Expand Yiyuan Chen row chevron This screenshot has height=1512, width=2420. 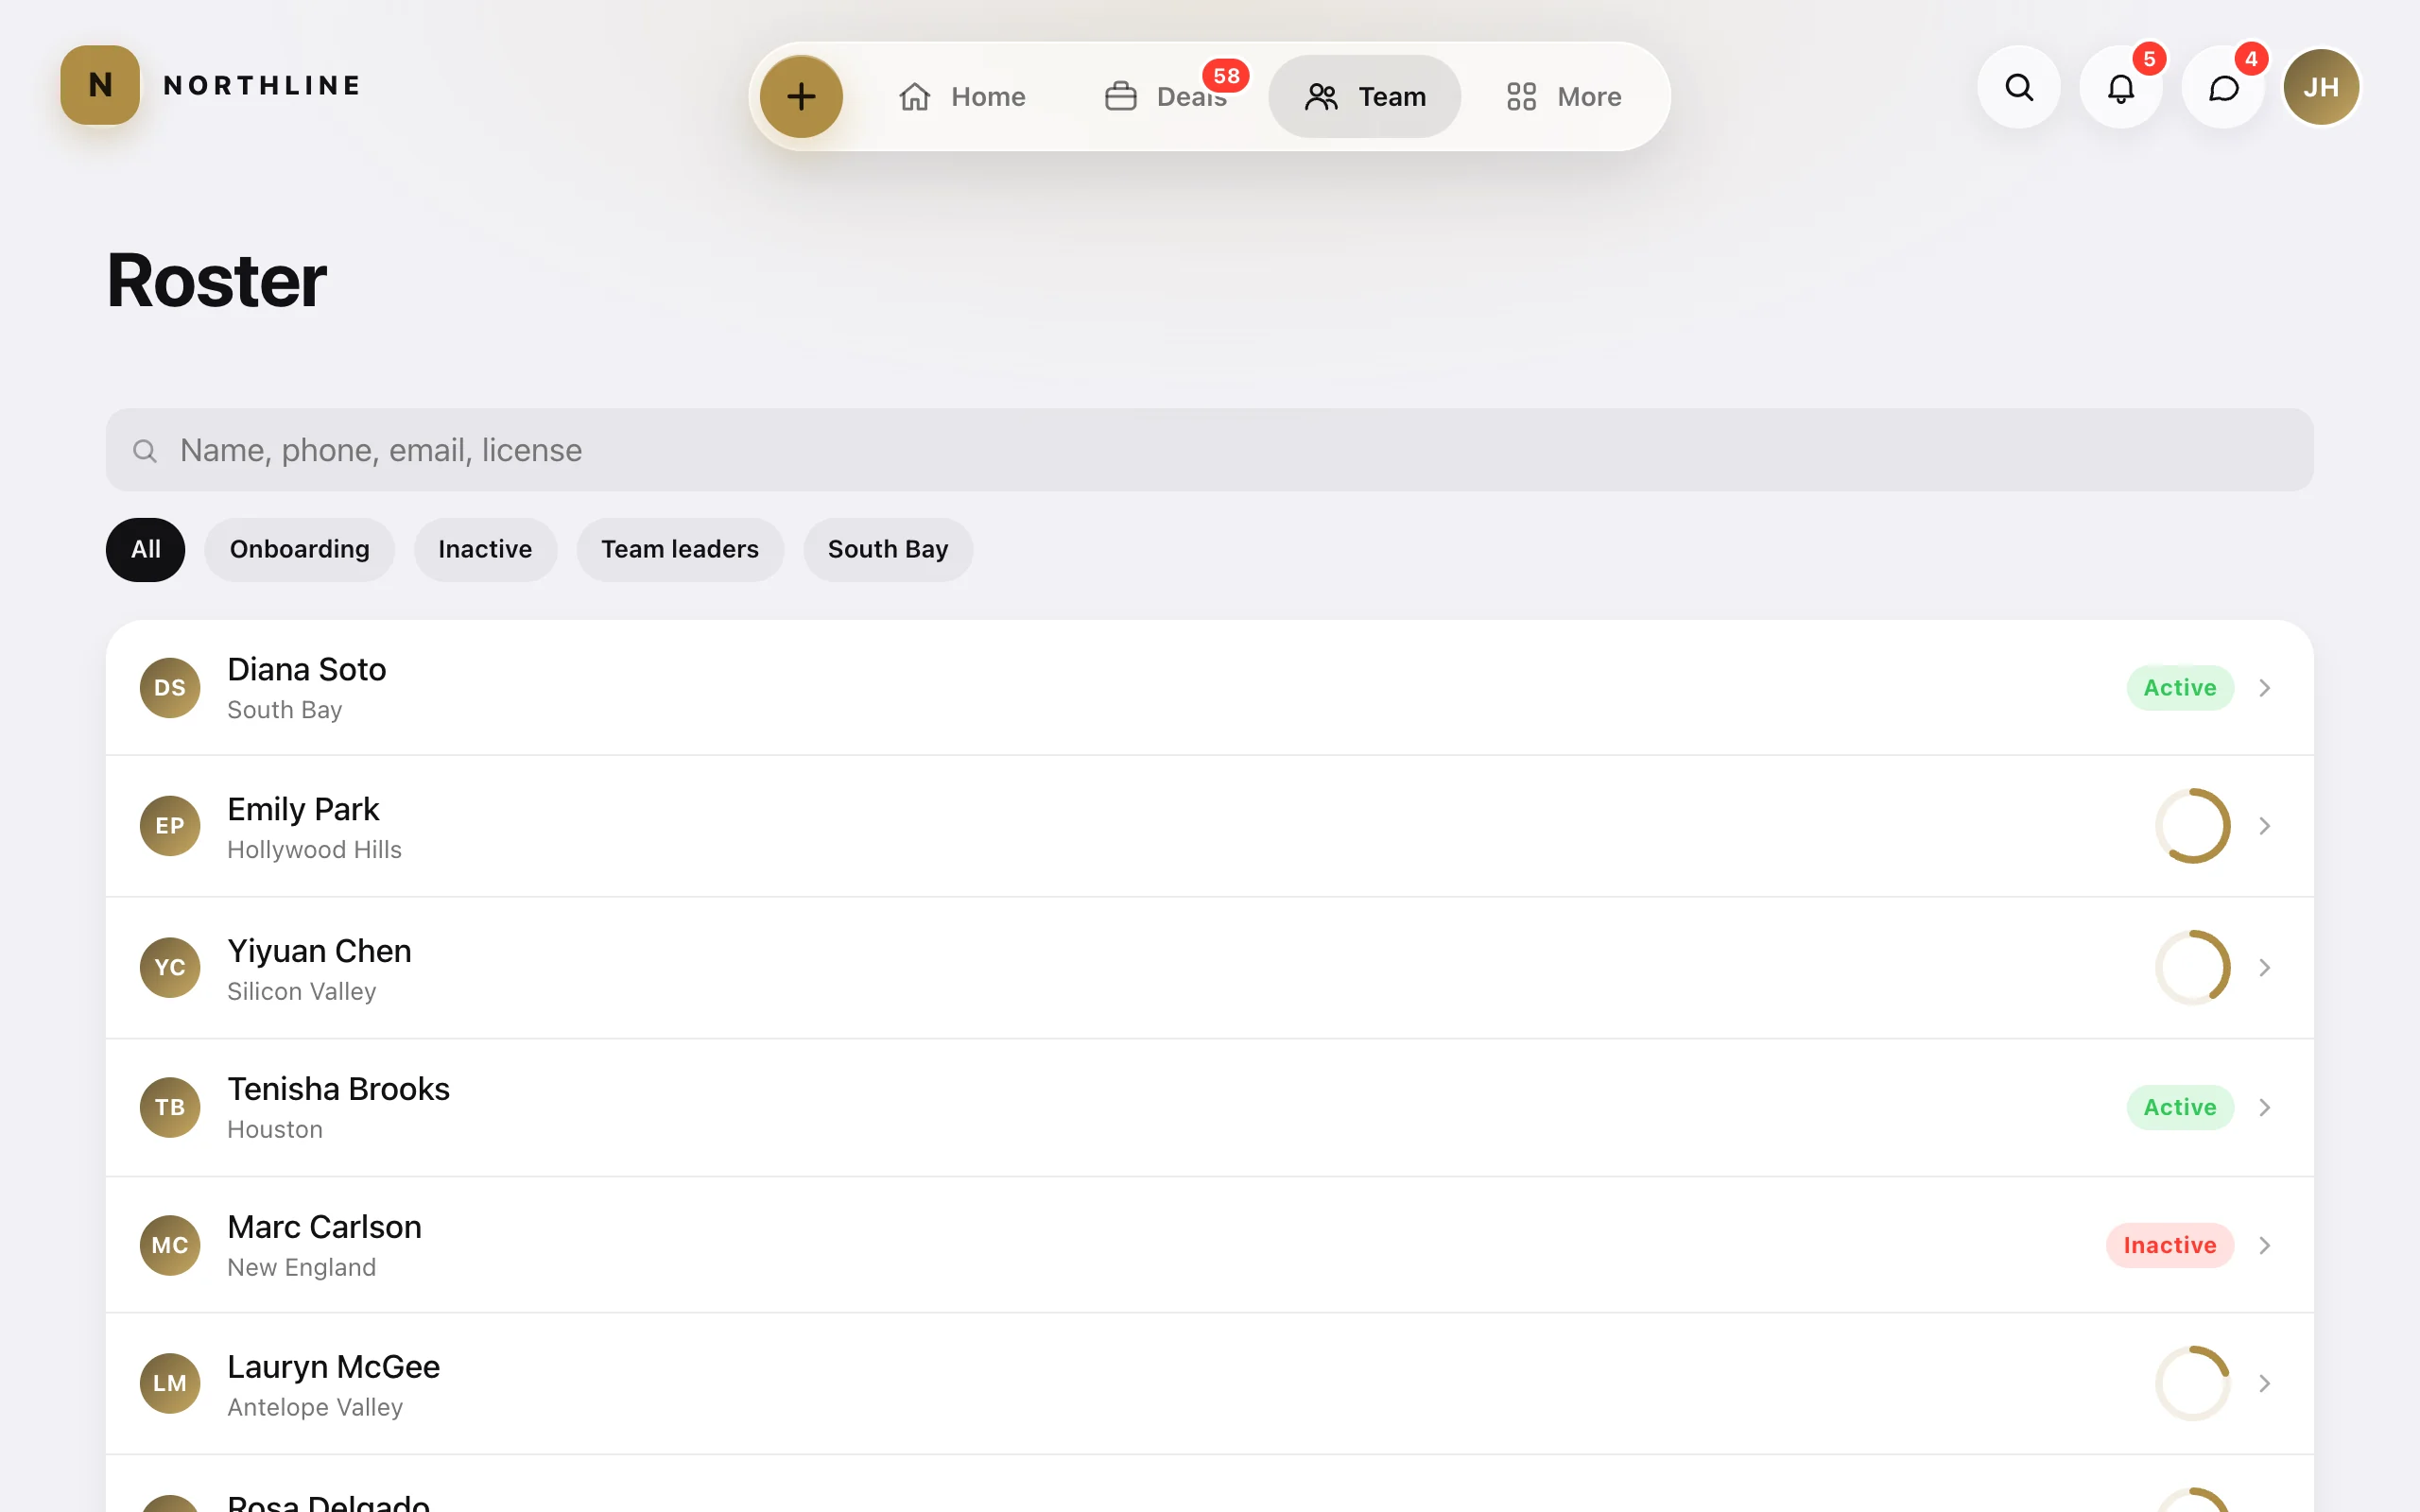[x=2265, y=967]
